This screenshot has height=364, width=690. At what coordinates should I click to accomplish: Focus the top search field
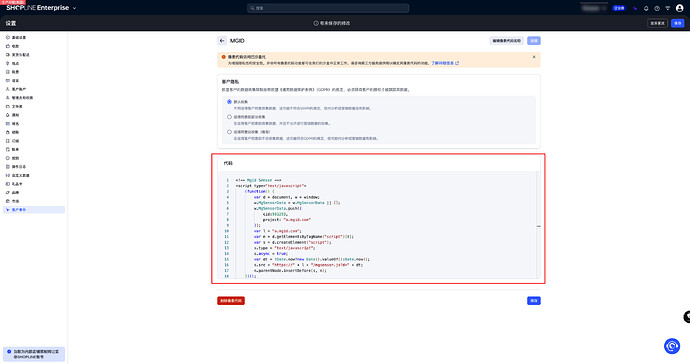[328, 8]
